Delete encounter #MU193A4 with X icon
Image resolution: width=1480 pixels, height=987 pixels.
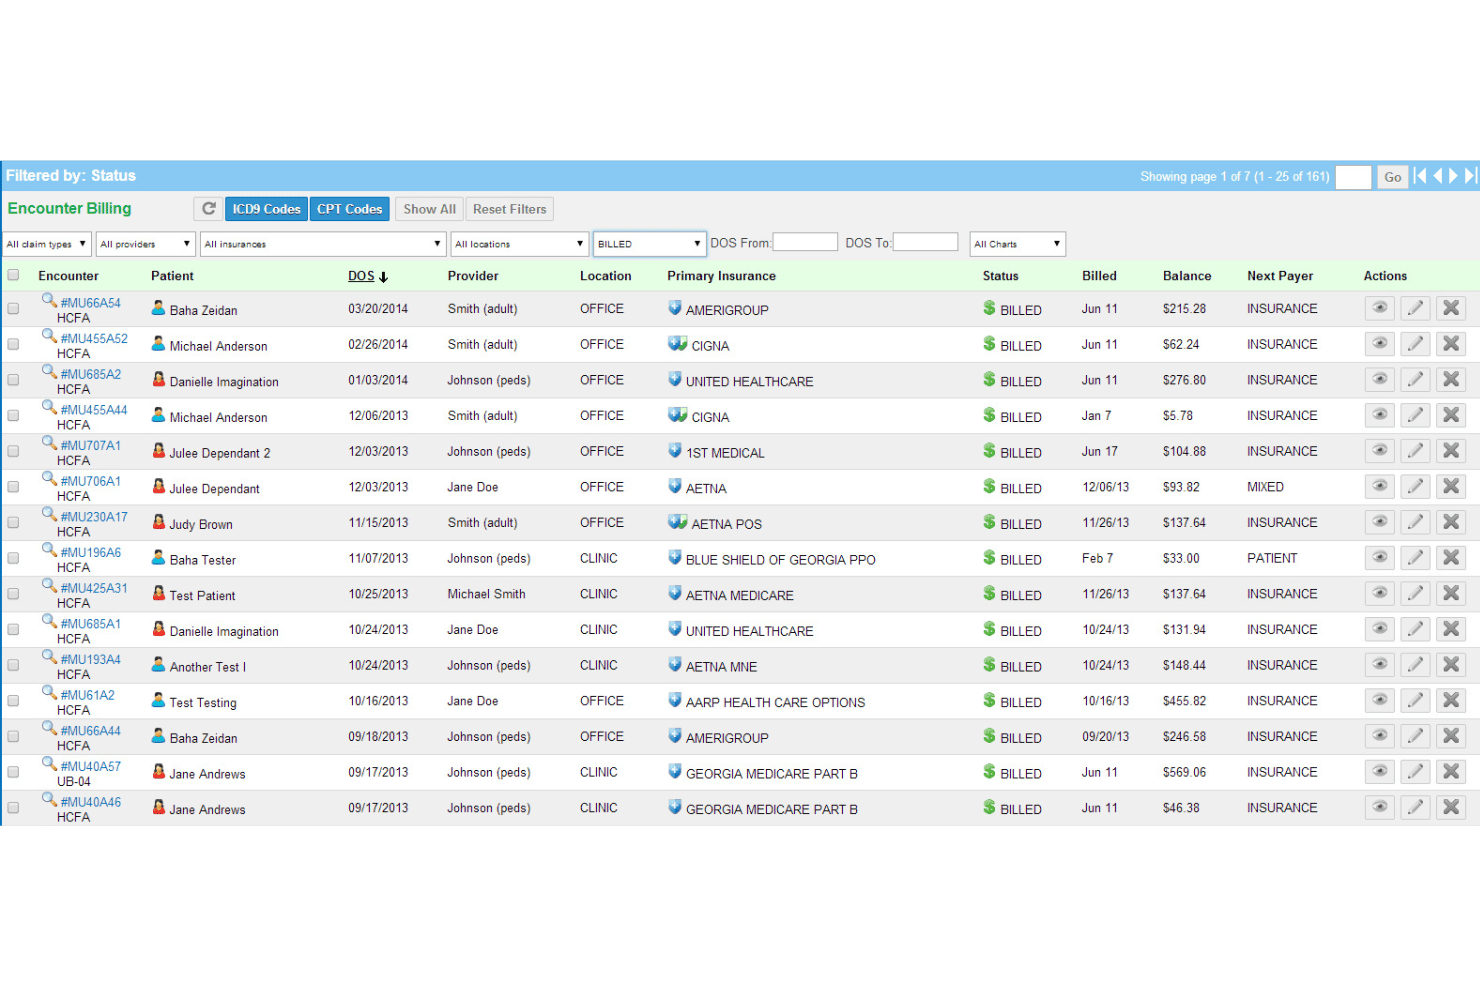pyautogui.click(x=1451, y=665)
